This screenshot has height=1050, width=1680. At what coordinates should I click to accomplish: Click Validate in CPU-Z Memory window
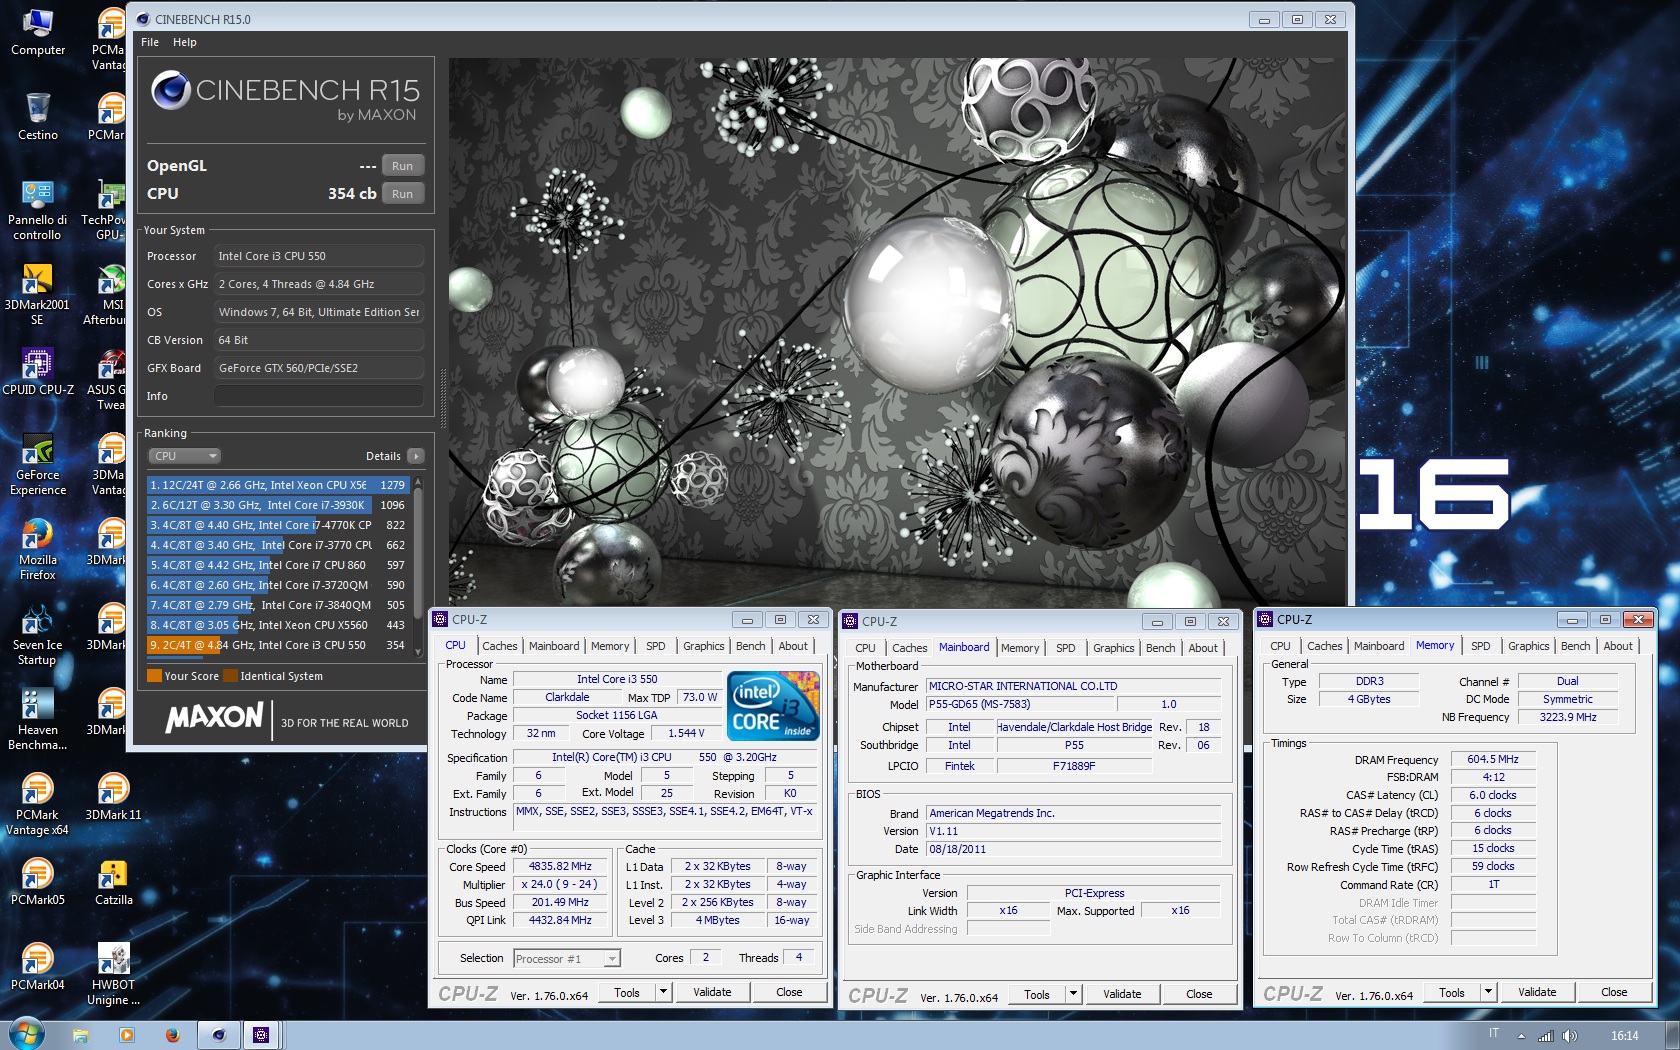point(1537,992)
